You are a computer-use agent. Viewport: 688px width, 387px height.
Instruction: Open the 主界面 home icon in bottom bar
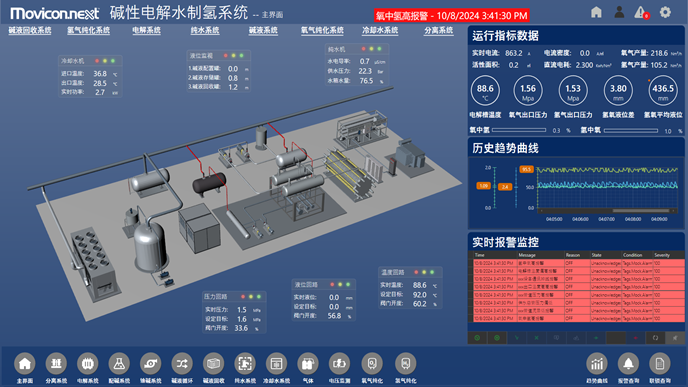[x=25, y=364]
